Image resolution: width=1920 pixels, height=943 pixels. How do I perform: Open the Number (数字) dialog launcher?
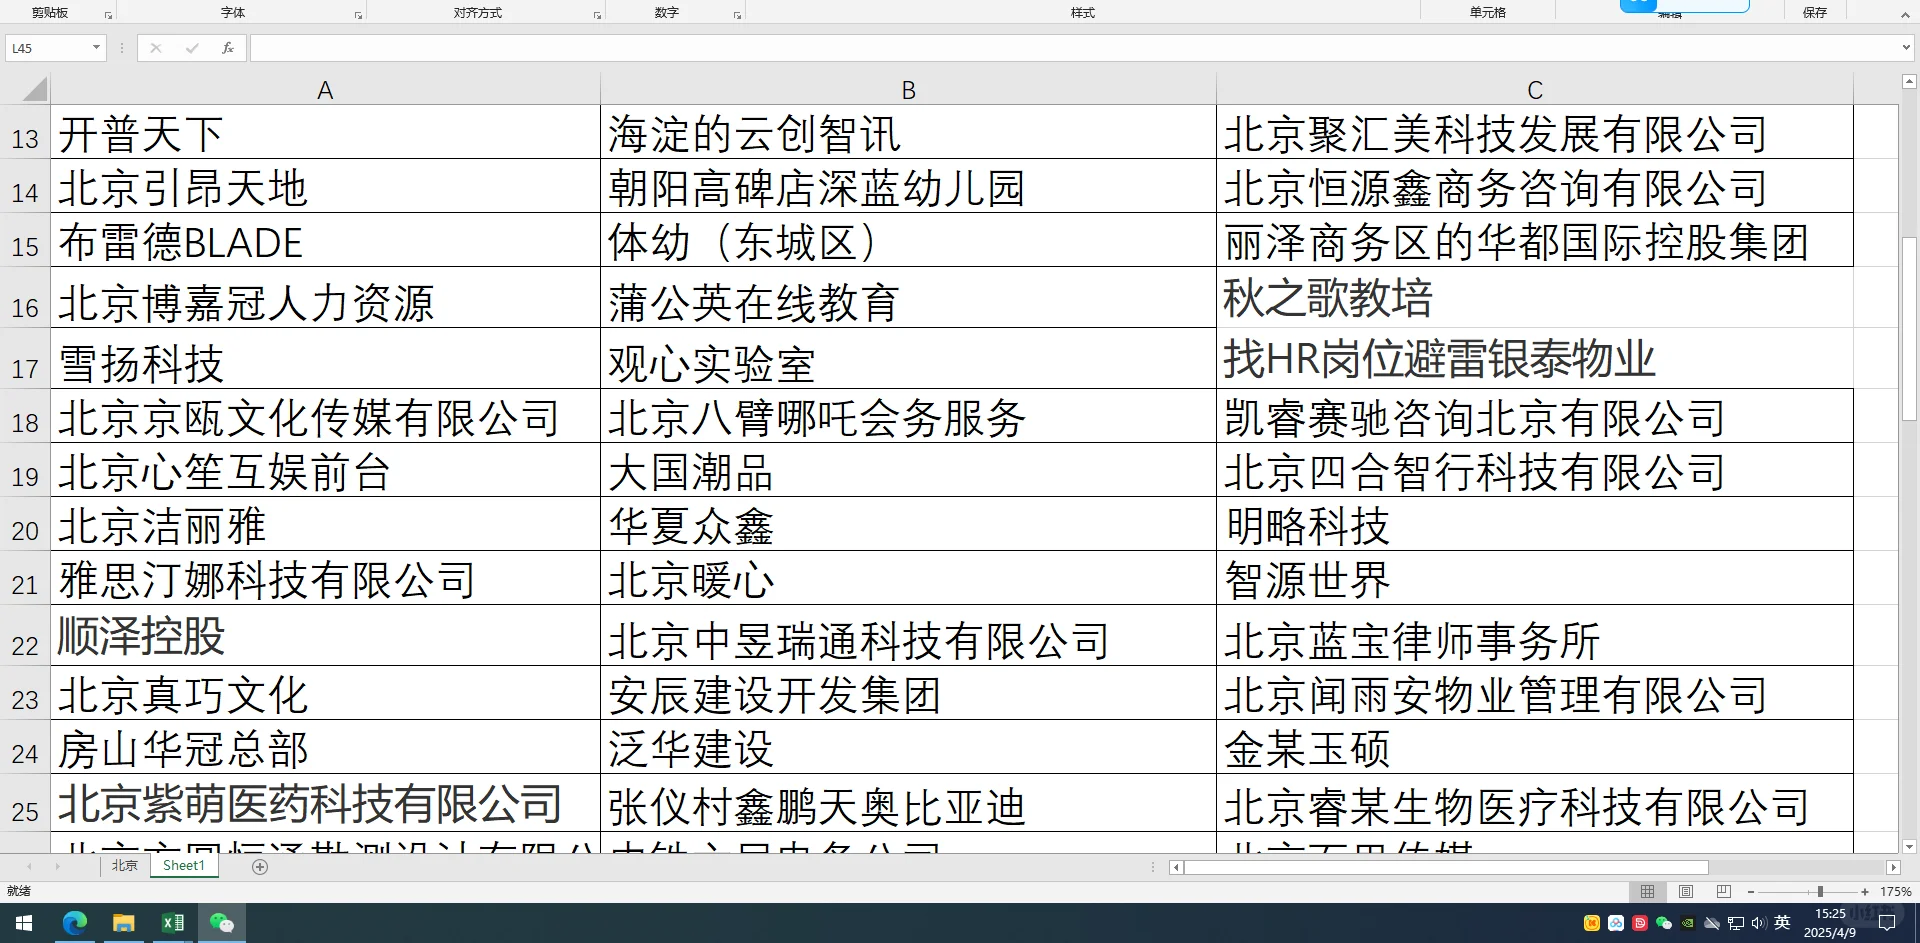click(x=737, y=16)
